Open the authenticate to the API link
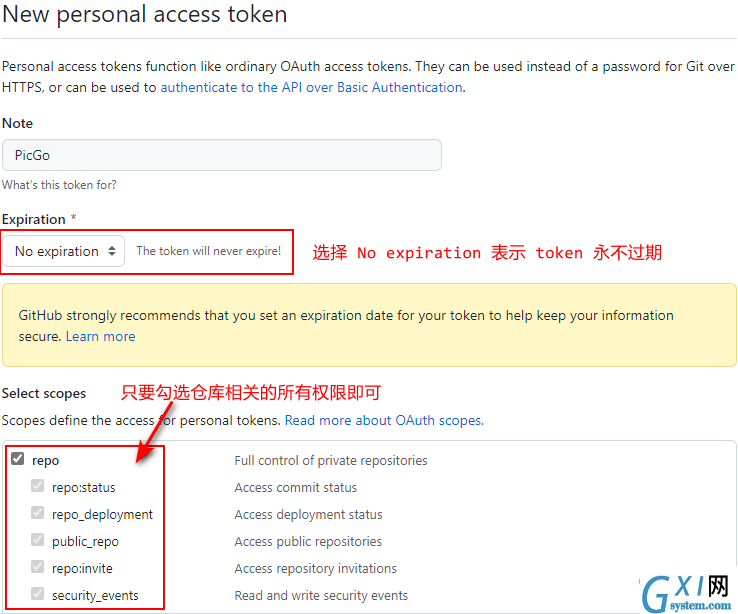 [x=311, y=88]
